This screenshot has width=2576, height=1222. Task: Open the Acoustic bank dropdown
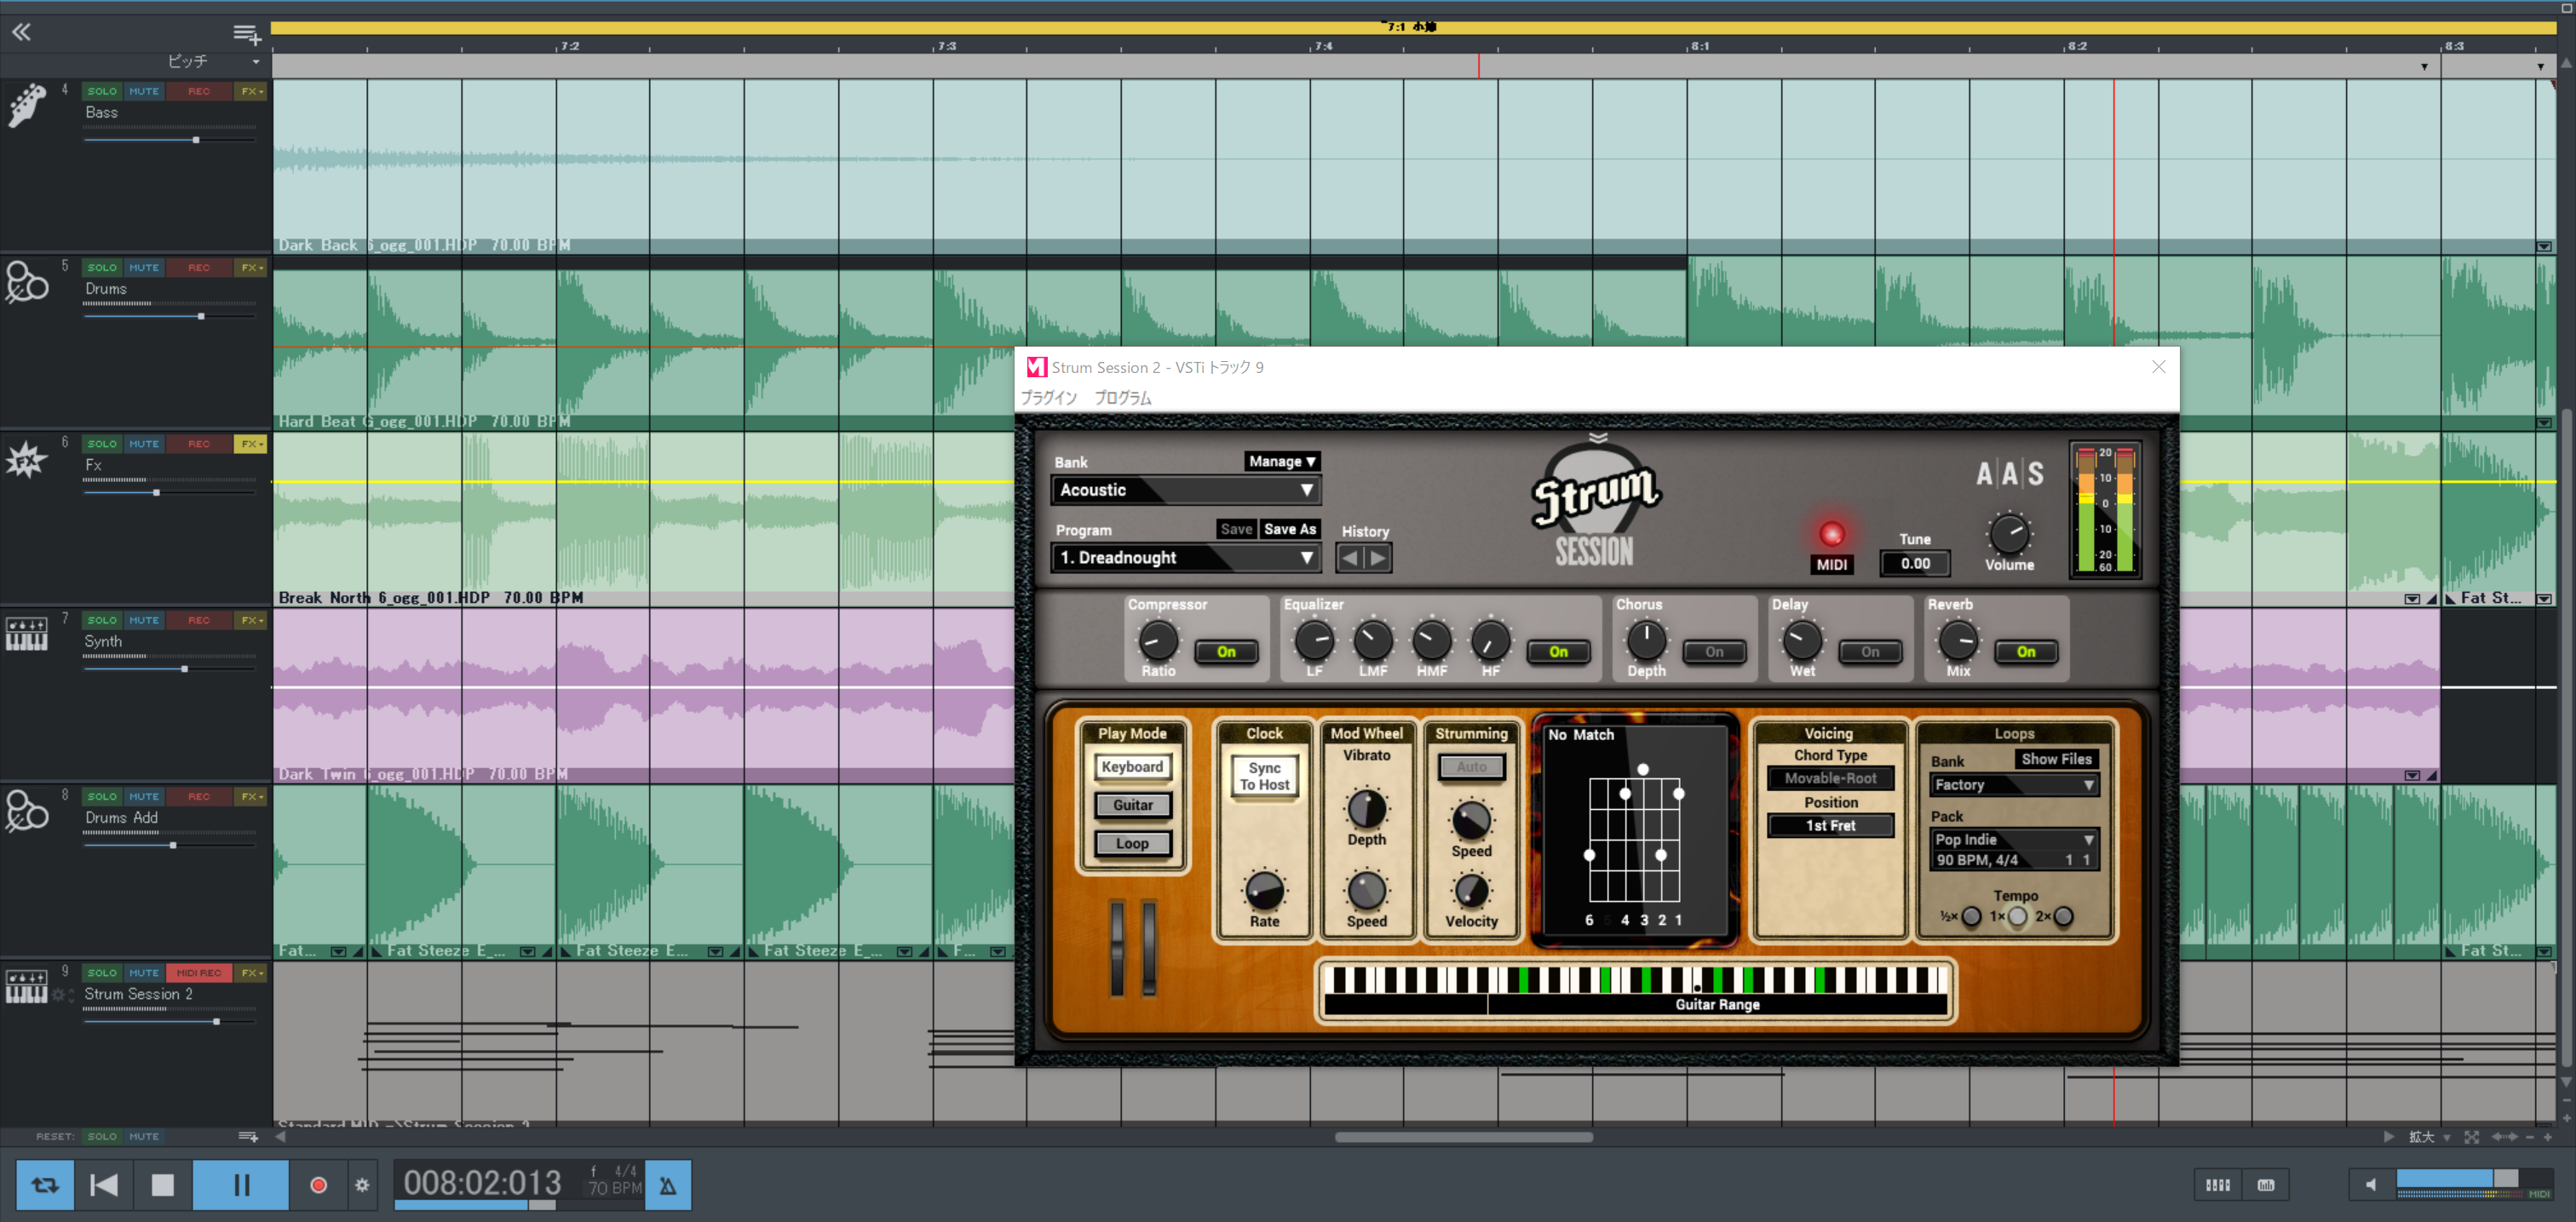tap(1186, 490)
